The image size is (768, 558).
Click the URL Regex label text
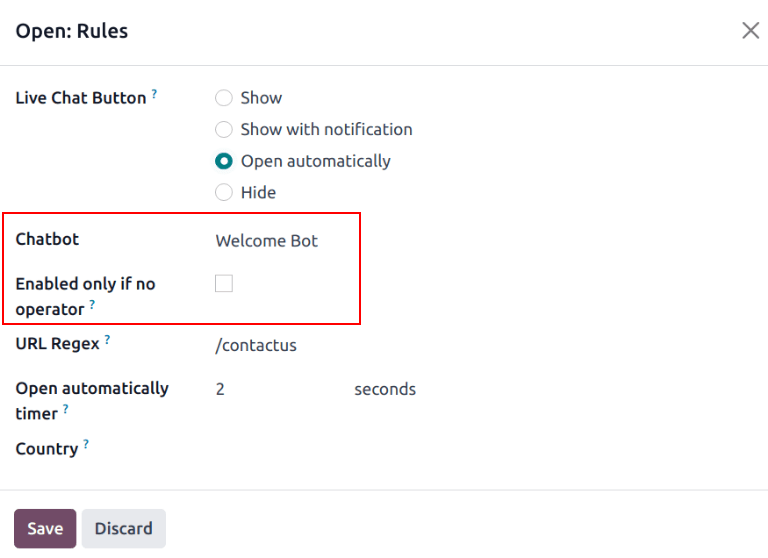(58, 344)
